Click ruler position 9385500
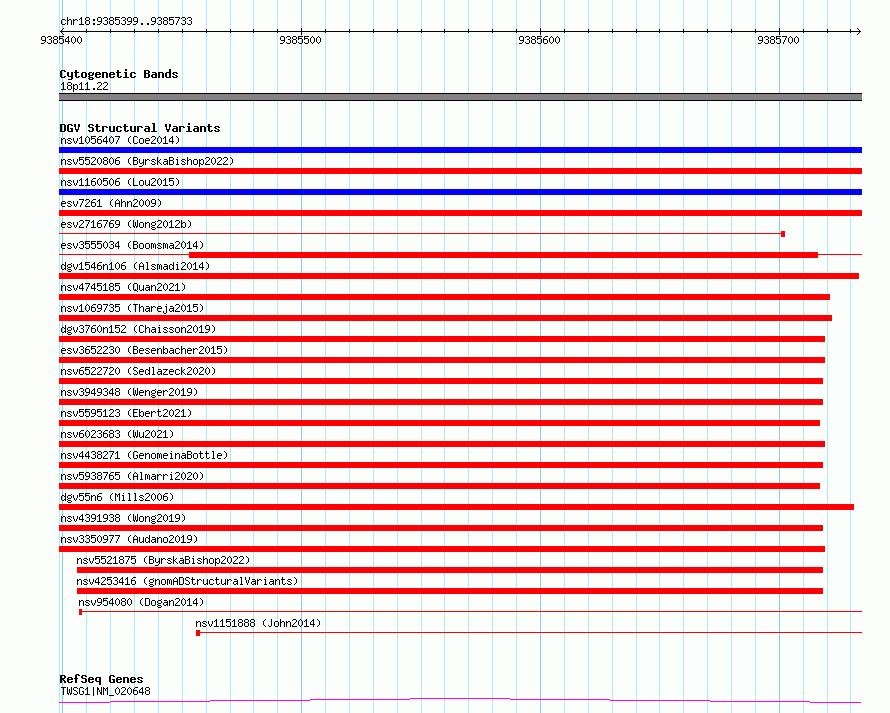The height and width of the screenshot is (713, 890). coord(300,40)
